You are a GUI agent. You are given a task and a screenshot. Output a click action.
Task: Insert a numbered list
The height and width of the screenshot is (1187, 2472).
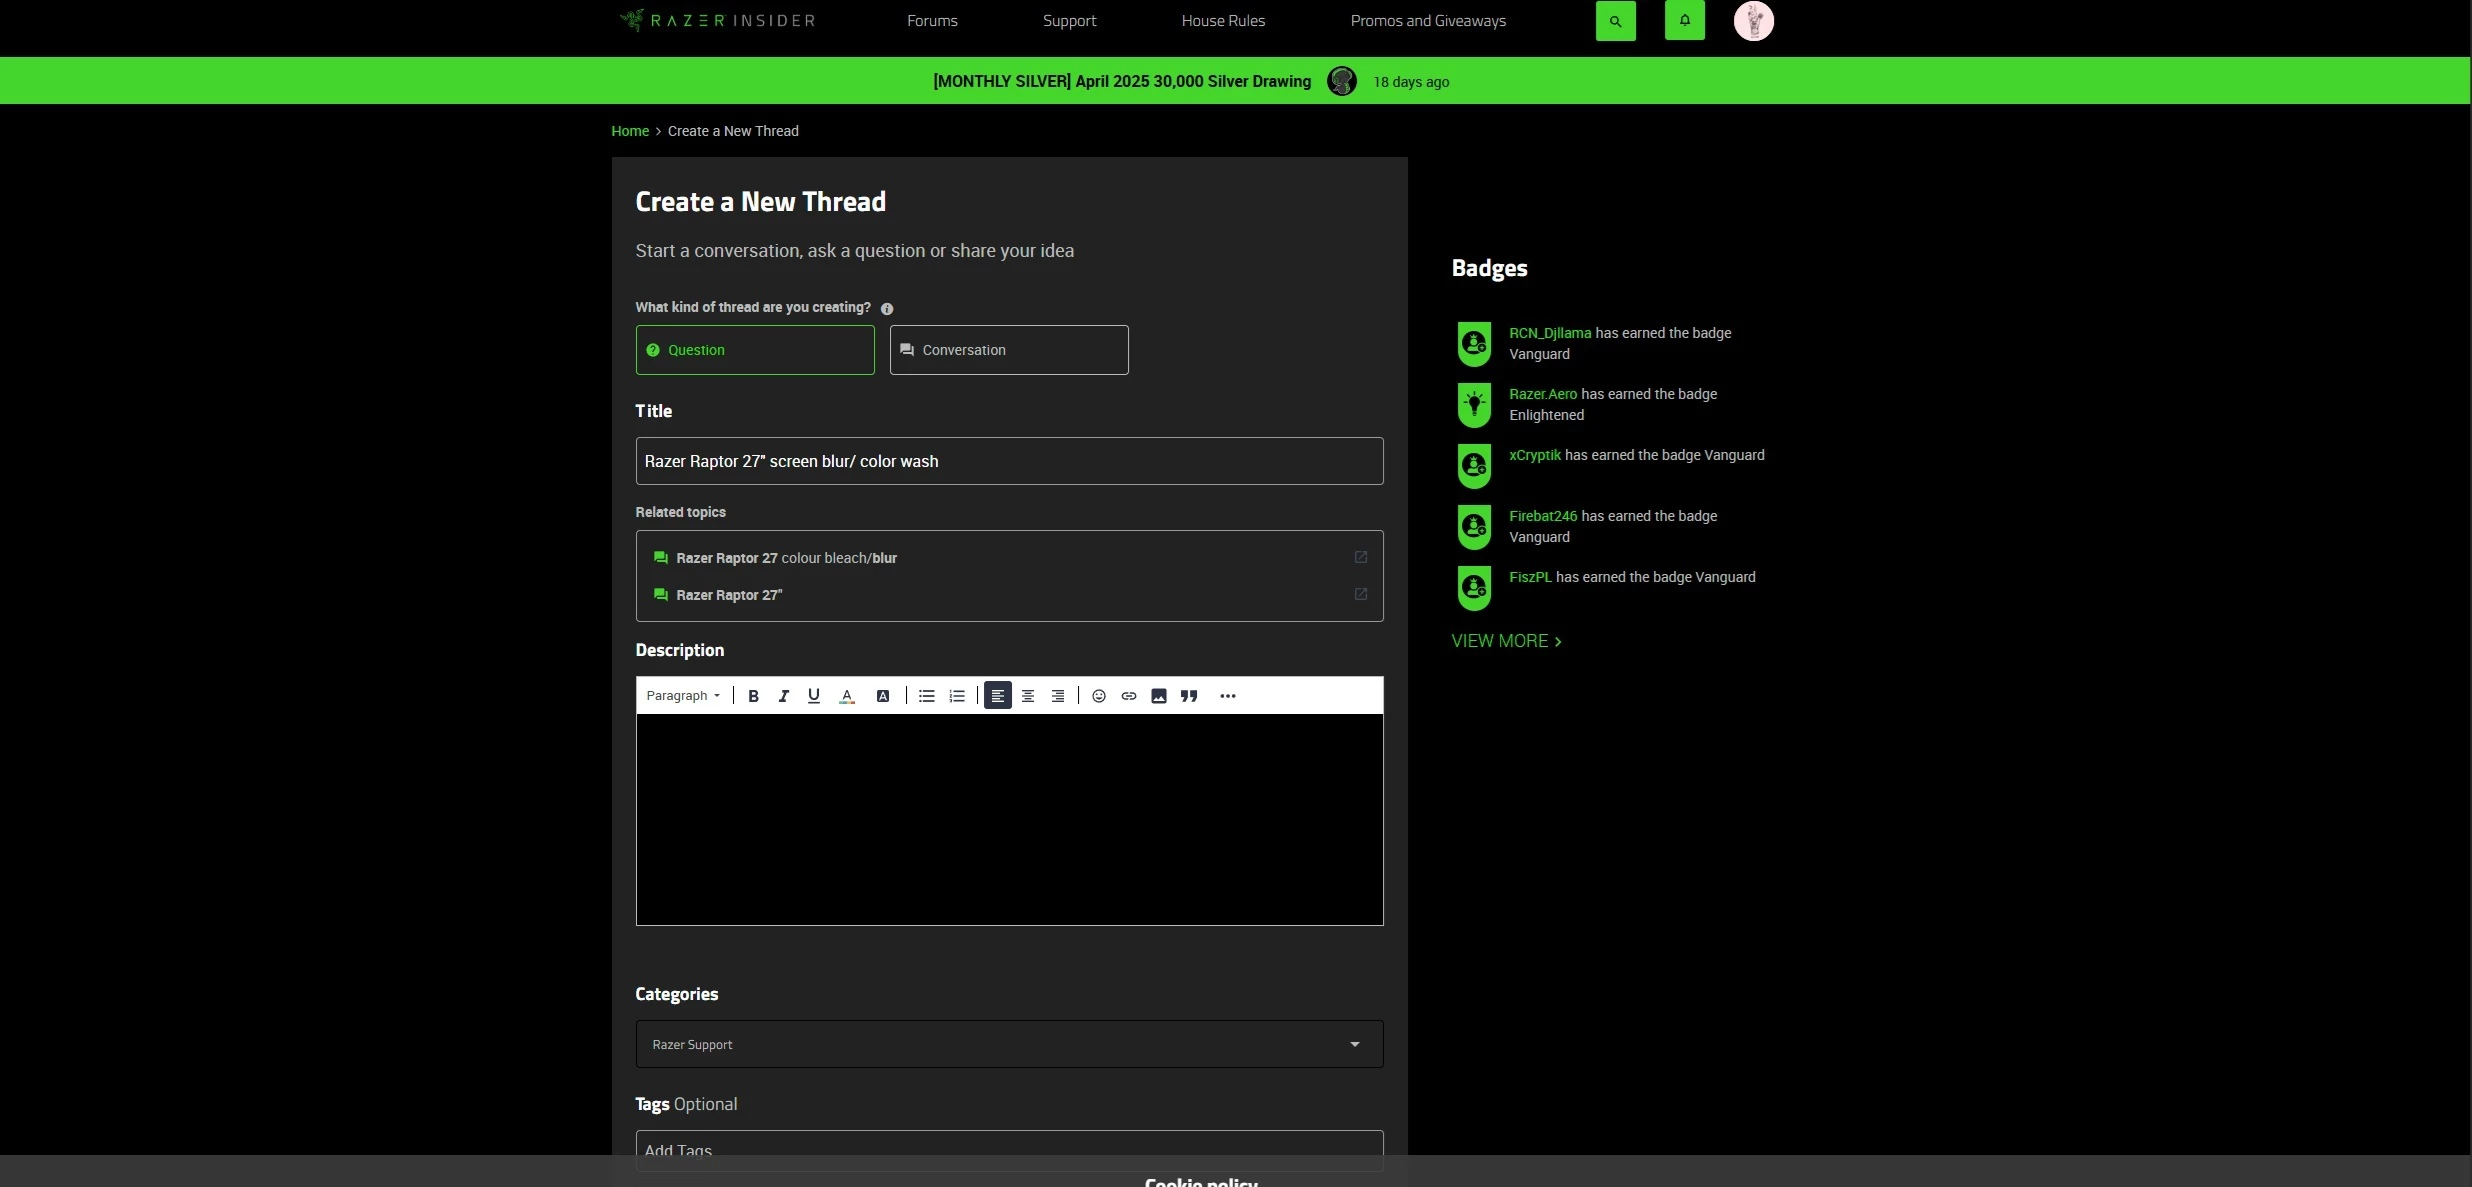(957, 696)
